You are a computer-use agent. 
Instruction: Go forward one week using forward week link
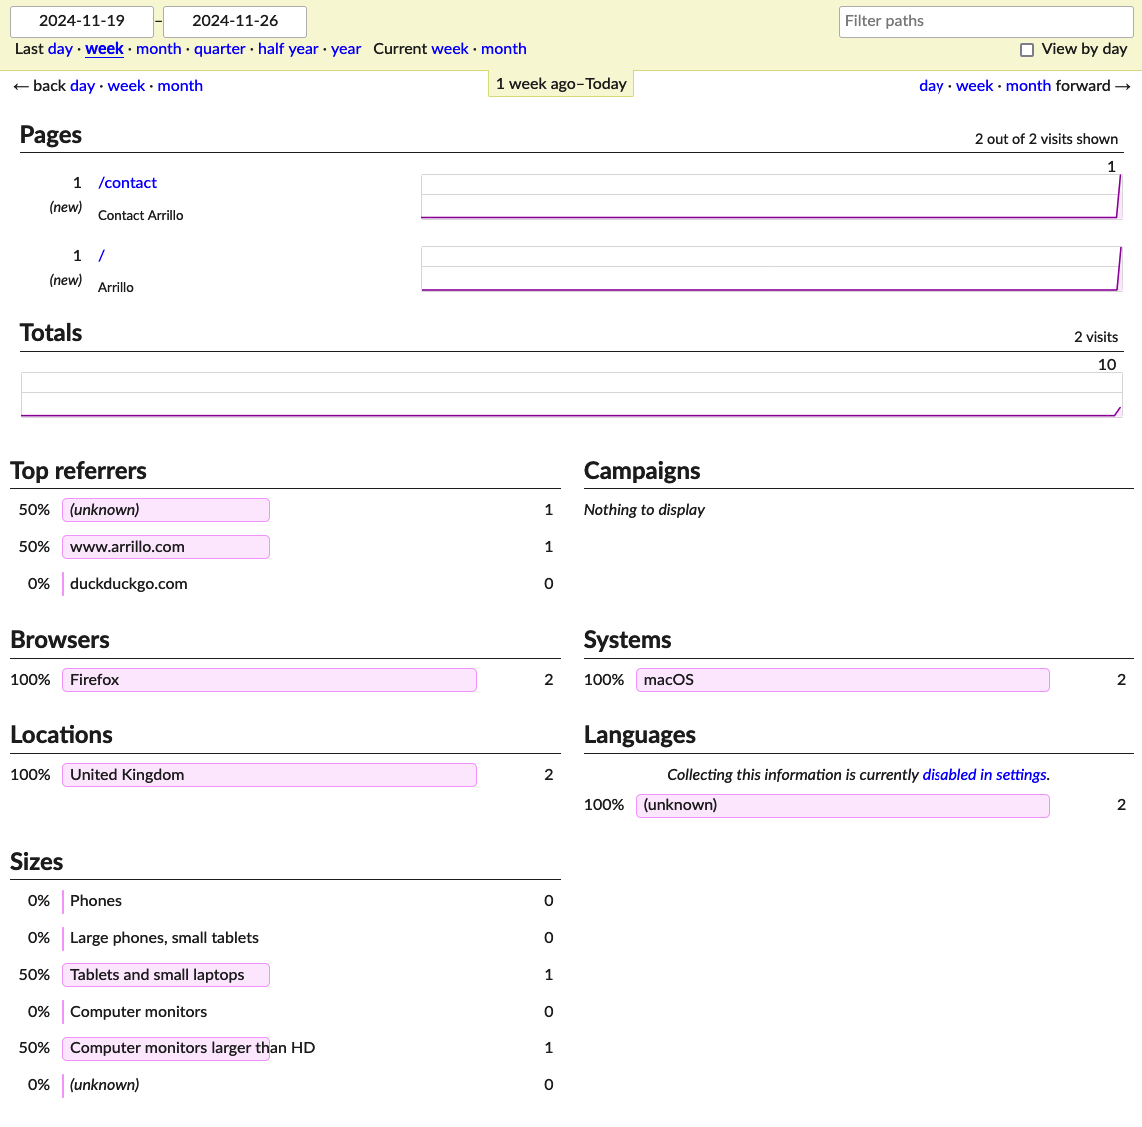tap(974, 85)
